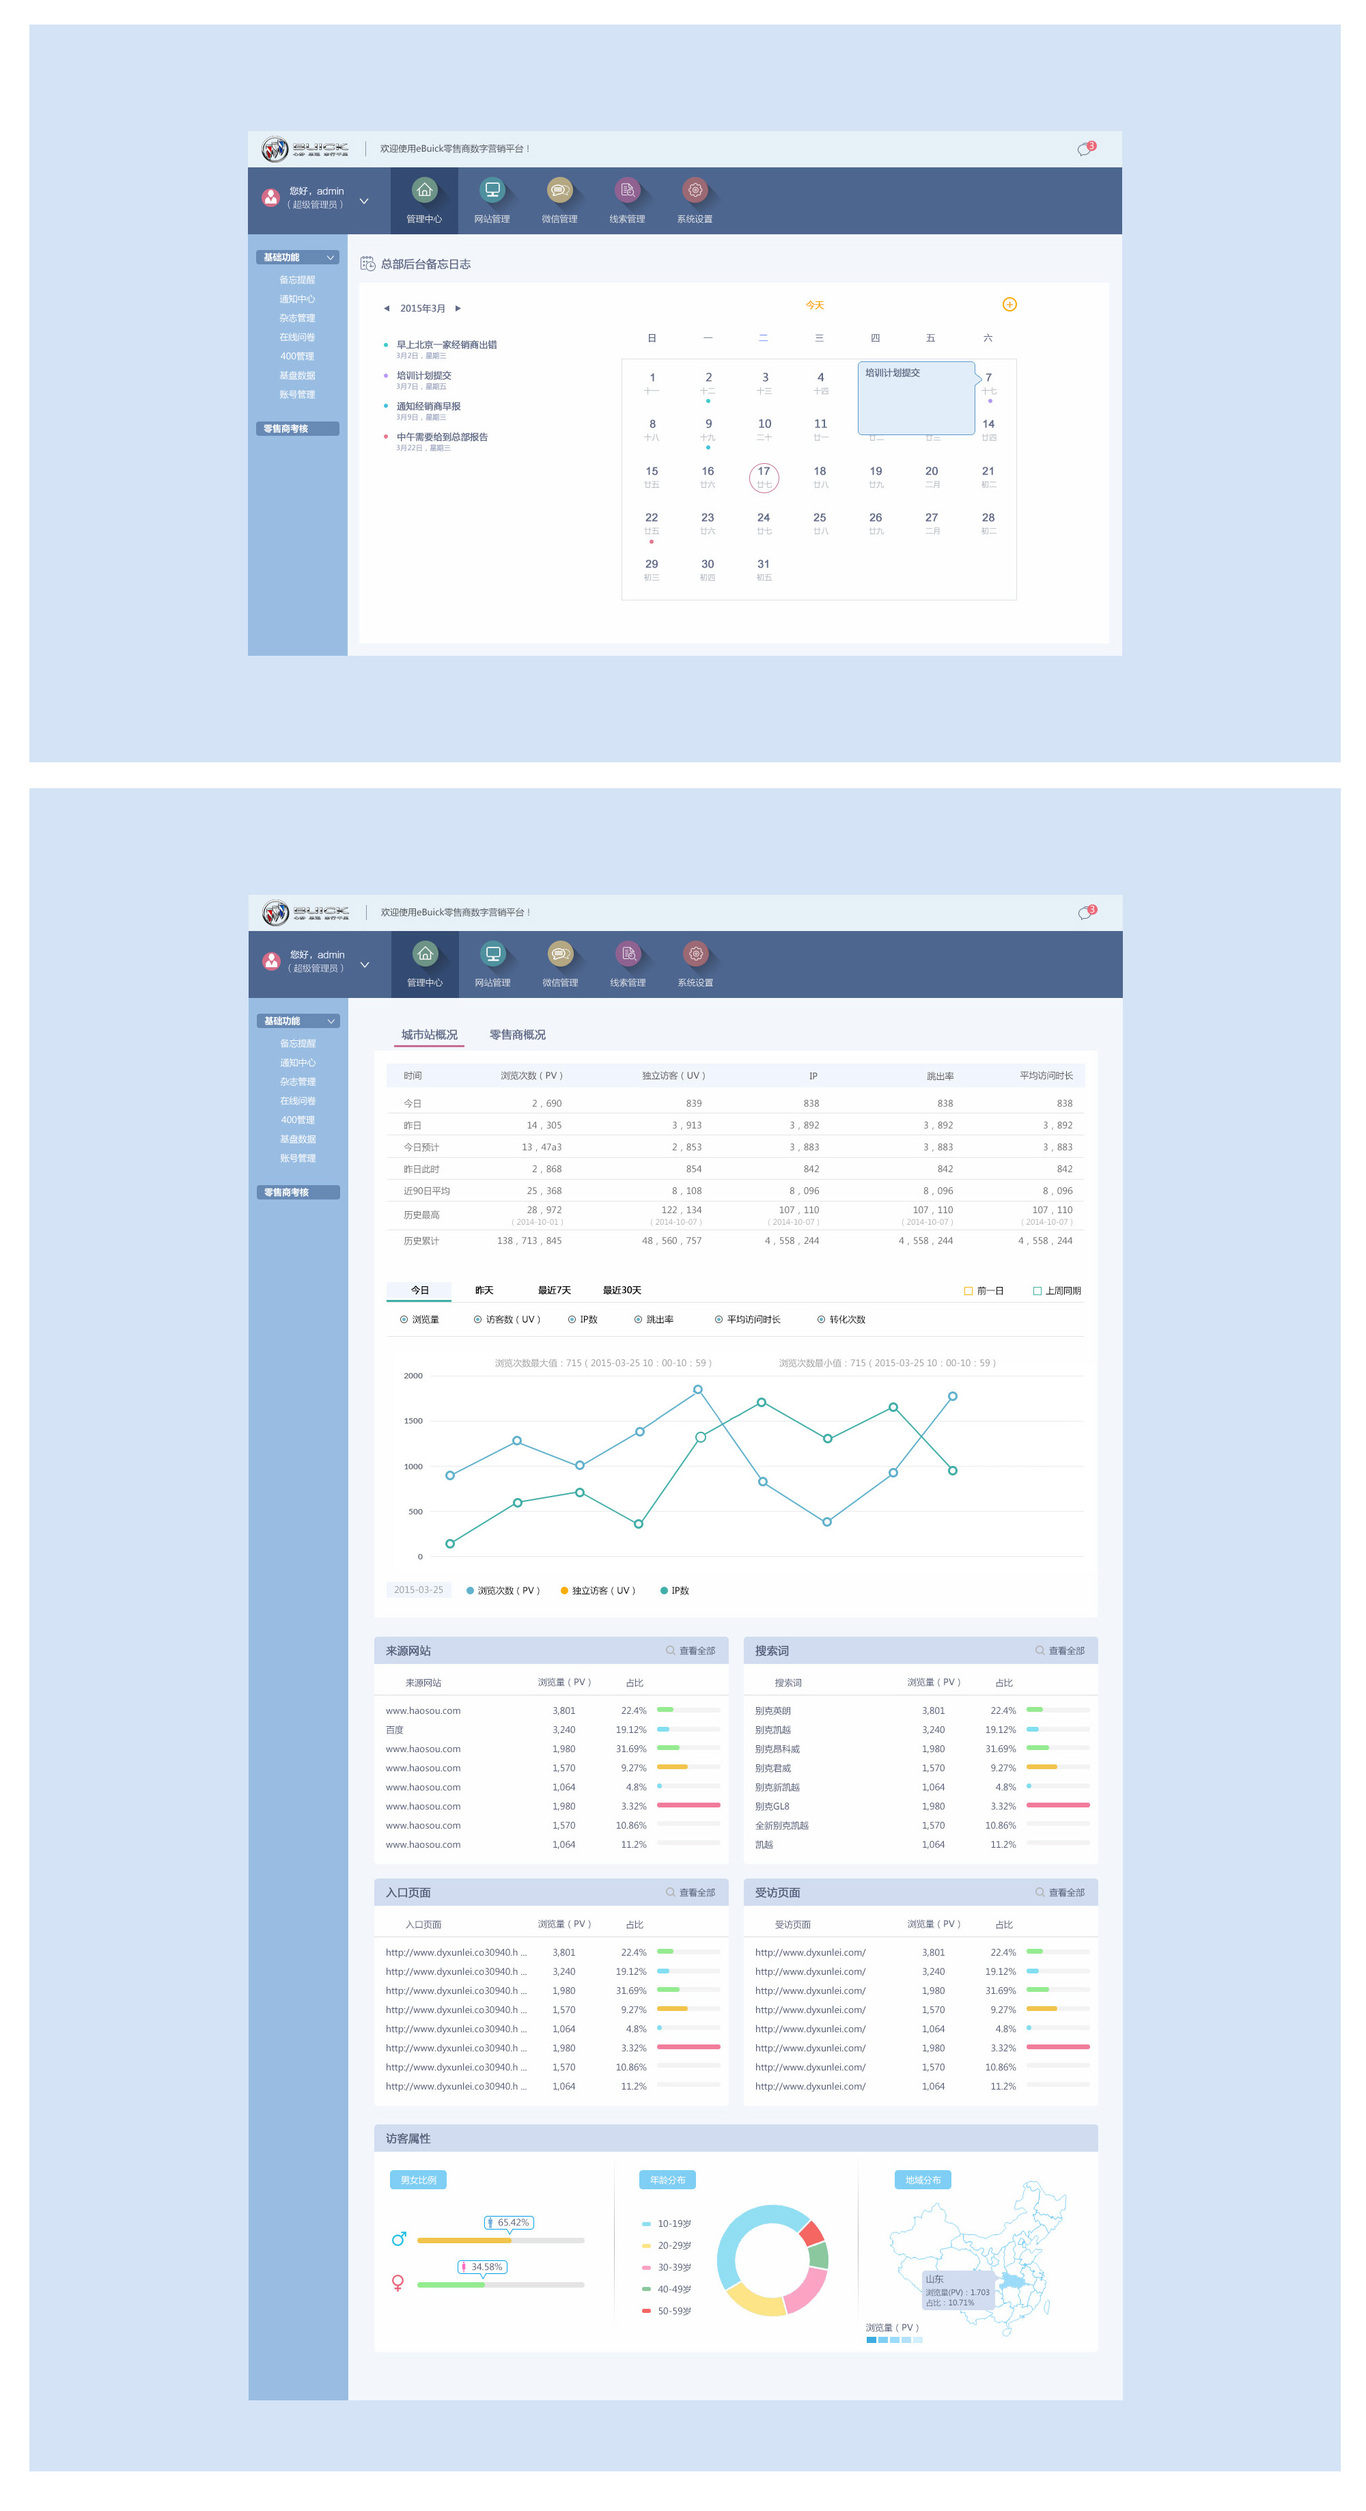Select the IP数 radio button
The height and width of the screenshot is (2511, 1366).
coord(571,1320)
